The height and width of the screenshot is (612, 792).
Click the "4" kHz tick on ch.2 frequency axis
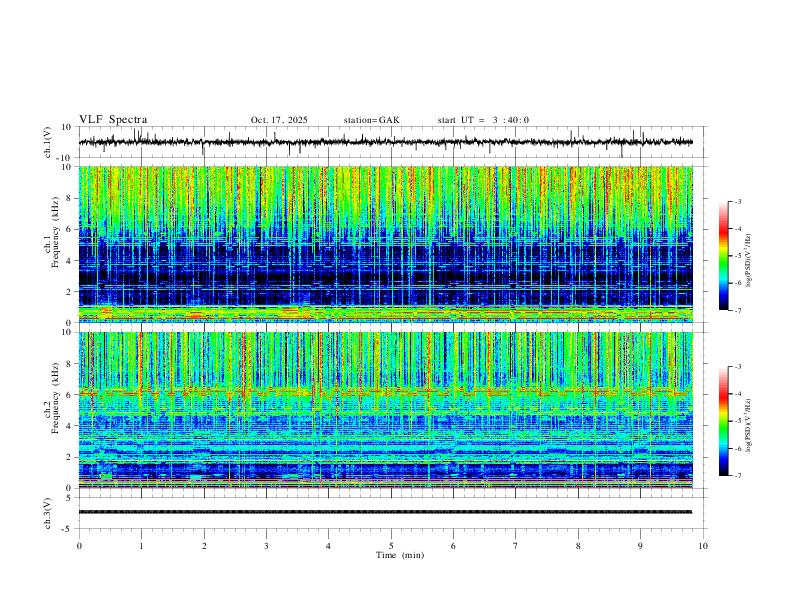(x=70, y=426)
